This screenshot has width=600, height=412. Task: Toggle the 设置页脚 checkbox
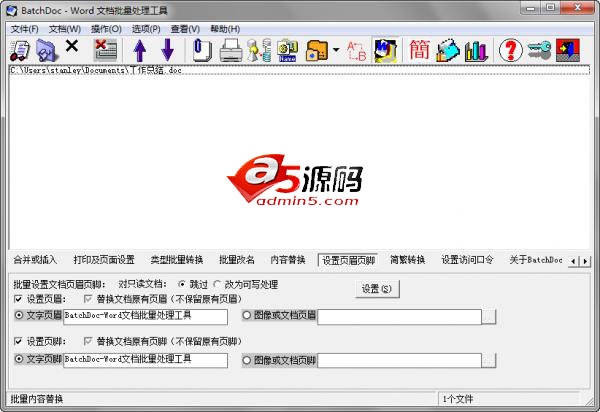(x=18, y=341)
